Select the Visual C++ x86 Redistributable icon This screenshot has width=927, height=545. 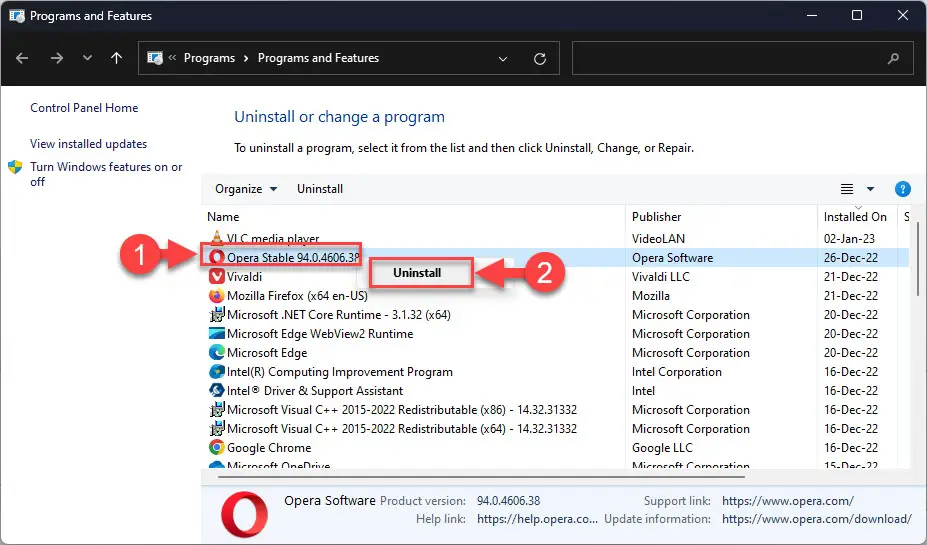click(217, 409)
